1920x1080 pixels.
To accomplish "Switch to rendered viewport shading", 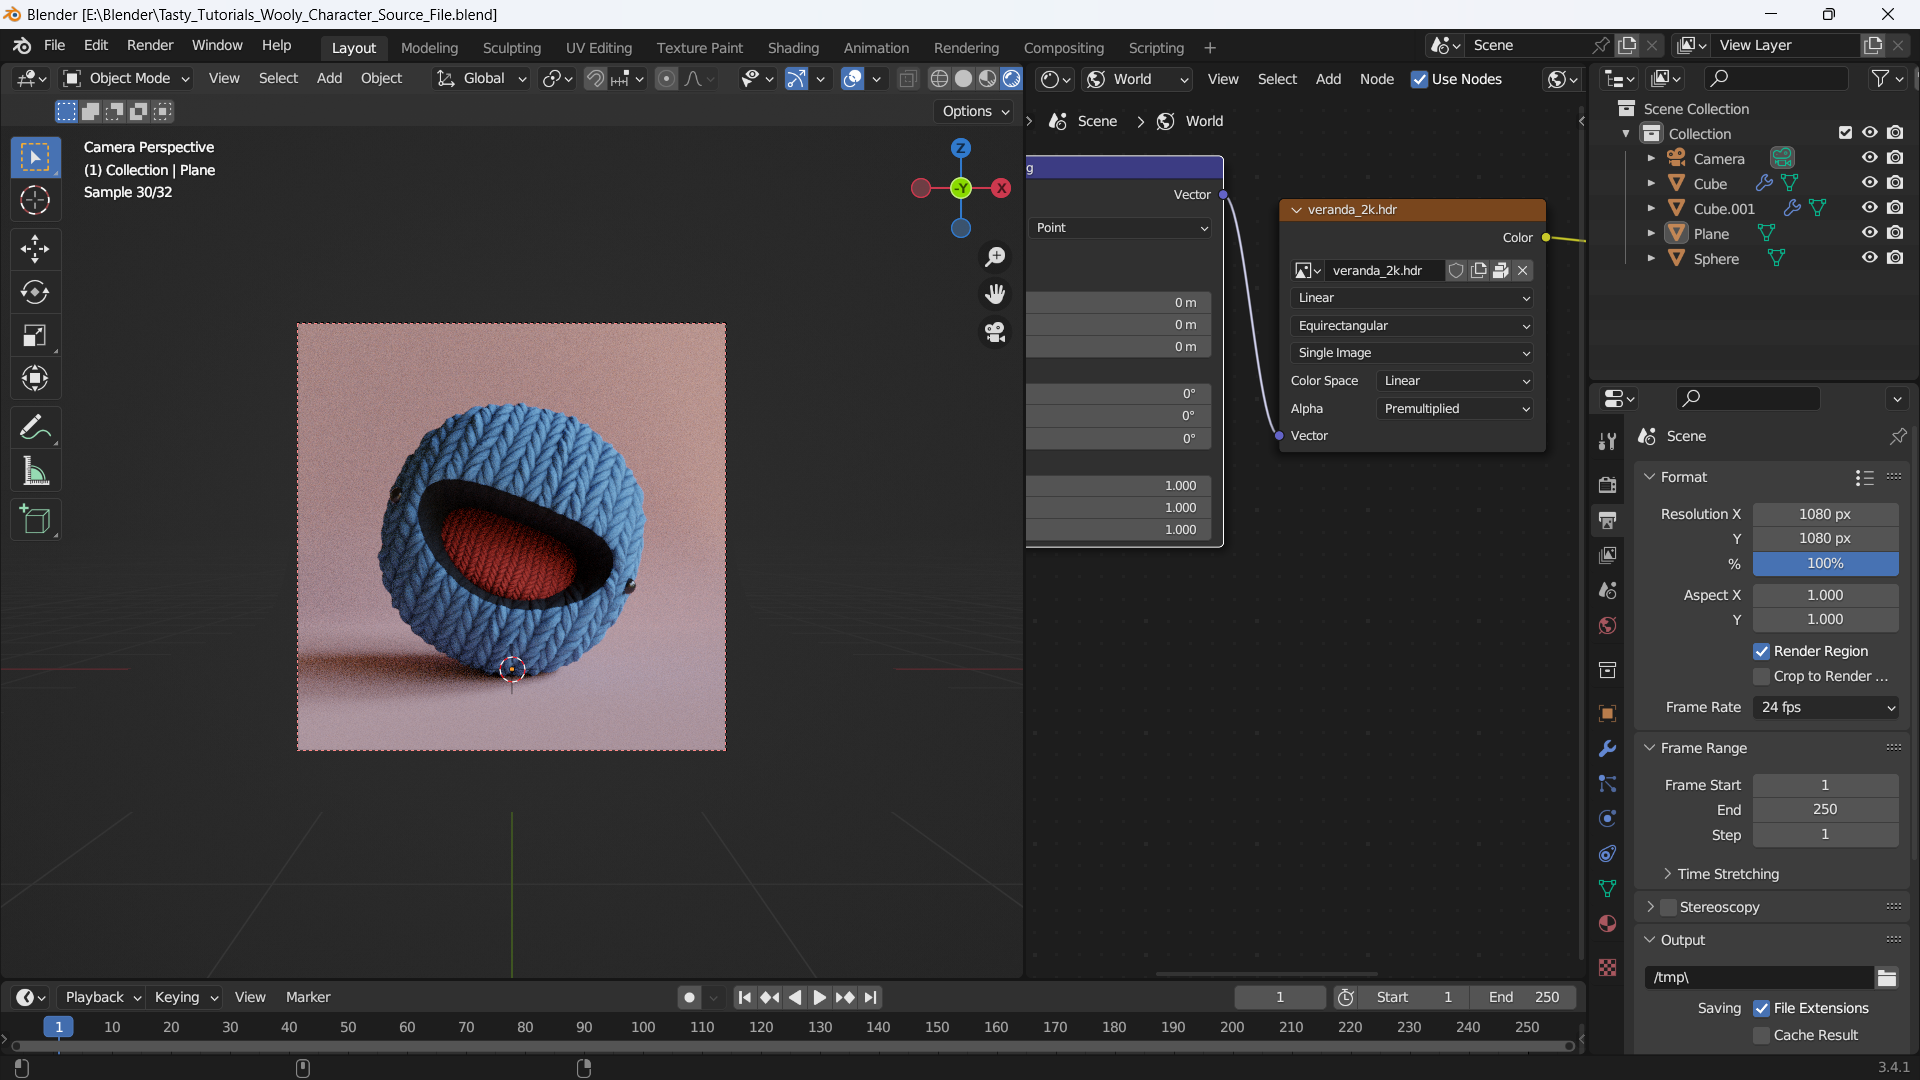I will pyautogui.click(x=1011, y=79).
